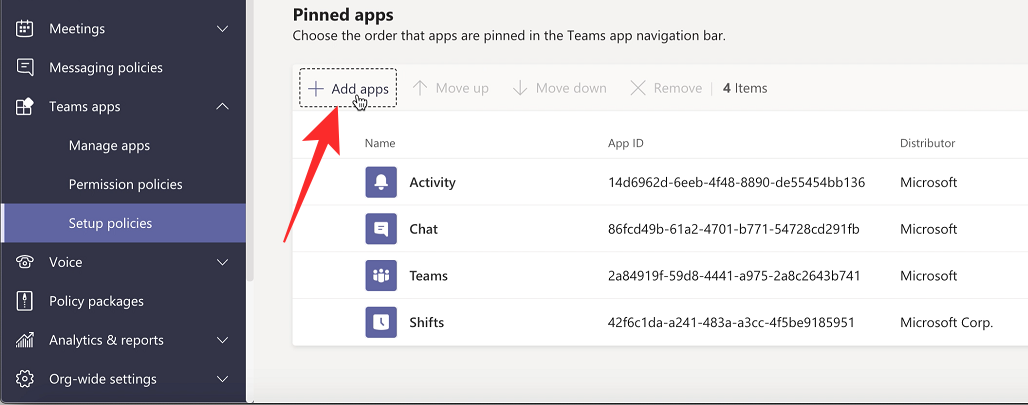Viewport: 1028px width, 405px height.
Task: Sort by the Name column header
Action: click(x=380, y=143)
